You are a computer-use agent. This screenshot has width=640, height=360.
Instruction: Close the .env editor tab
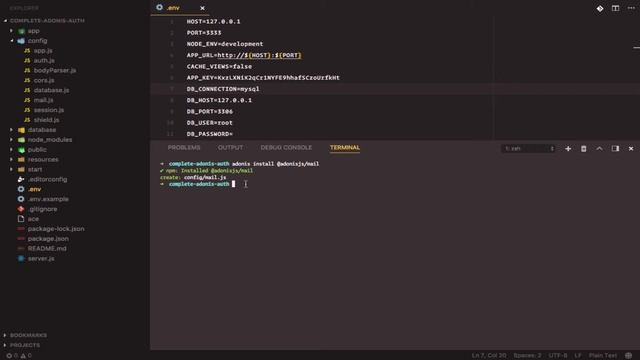[202, 8]
